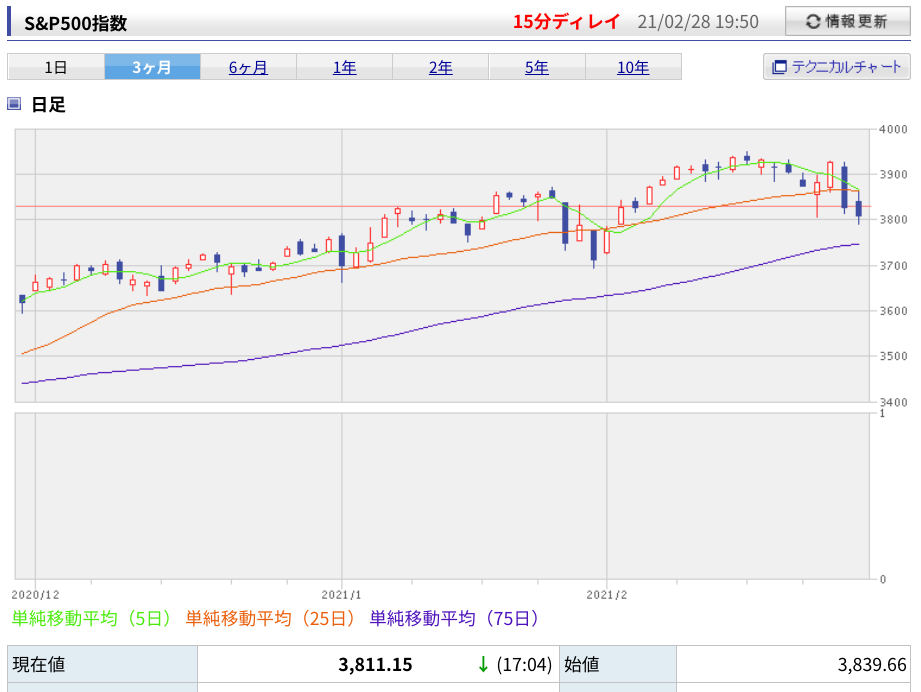Click the 15分ディレイ notice text
921x692 pixels.
[x=566, y=22]
